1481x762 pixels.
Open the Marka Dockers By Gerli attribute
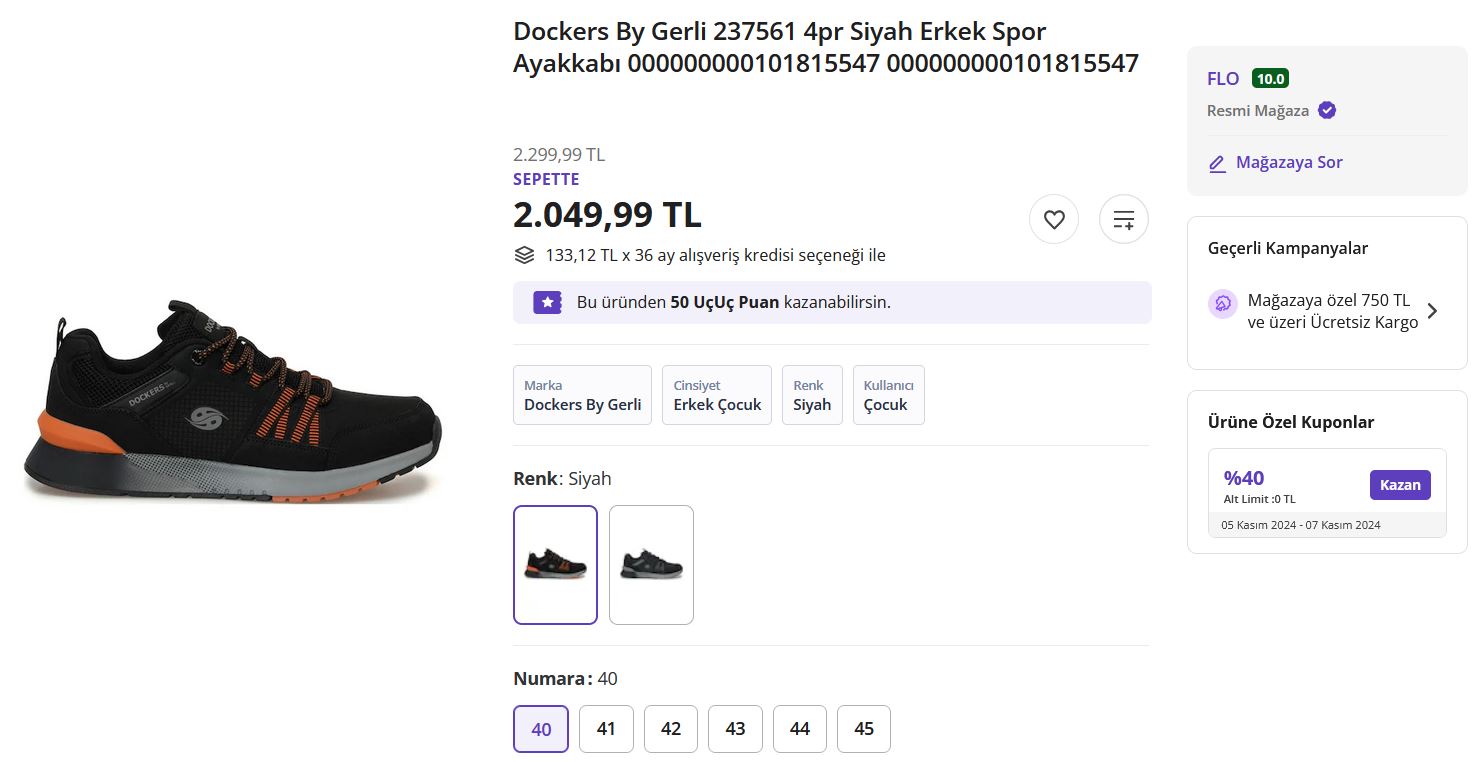point(582,395)
